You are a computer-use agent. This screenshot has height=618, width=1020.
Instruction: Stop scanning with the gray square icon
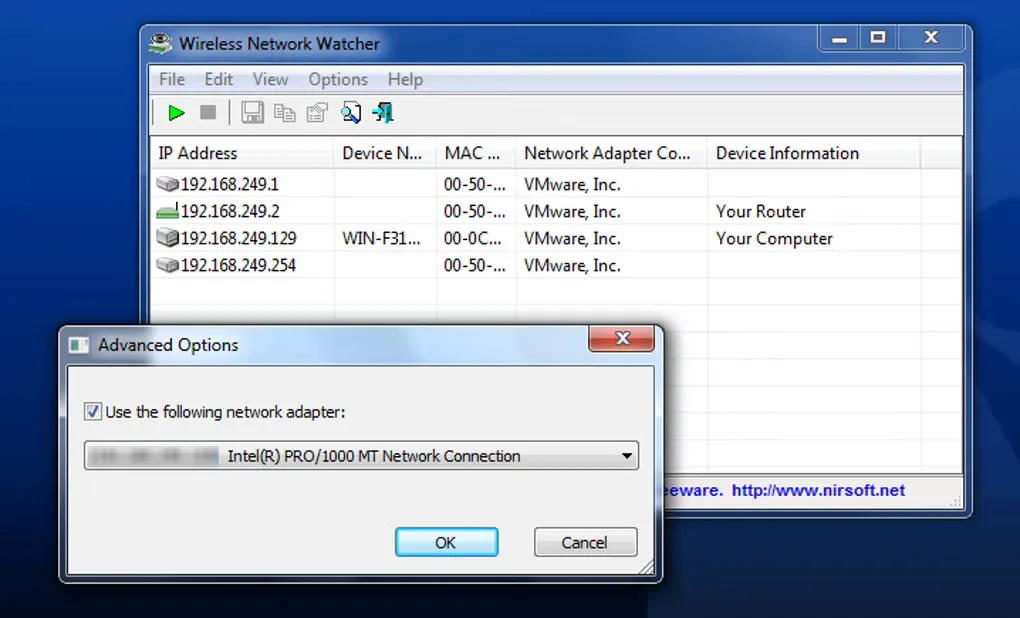(208, 113)
